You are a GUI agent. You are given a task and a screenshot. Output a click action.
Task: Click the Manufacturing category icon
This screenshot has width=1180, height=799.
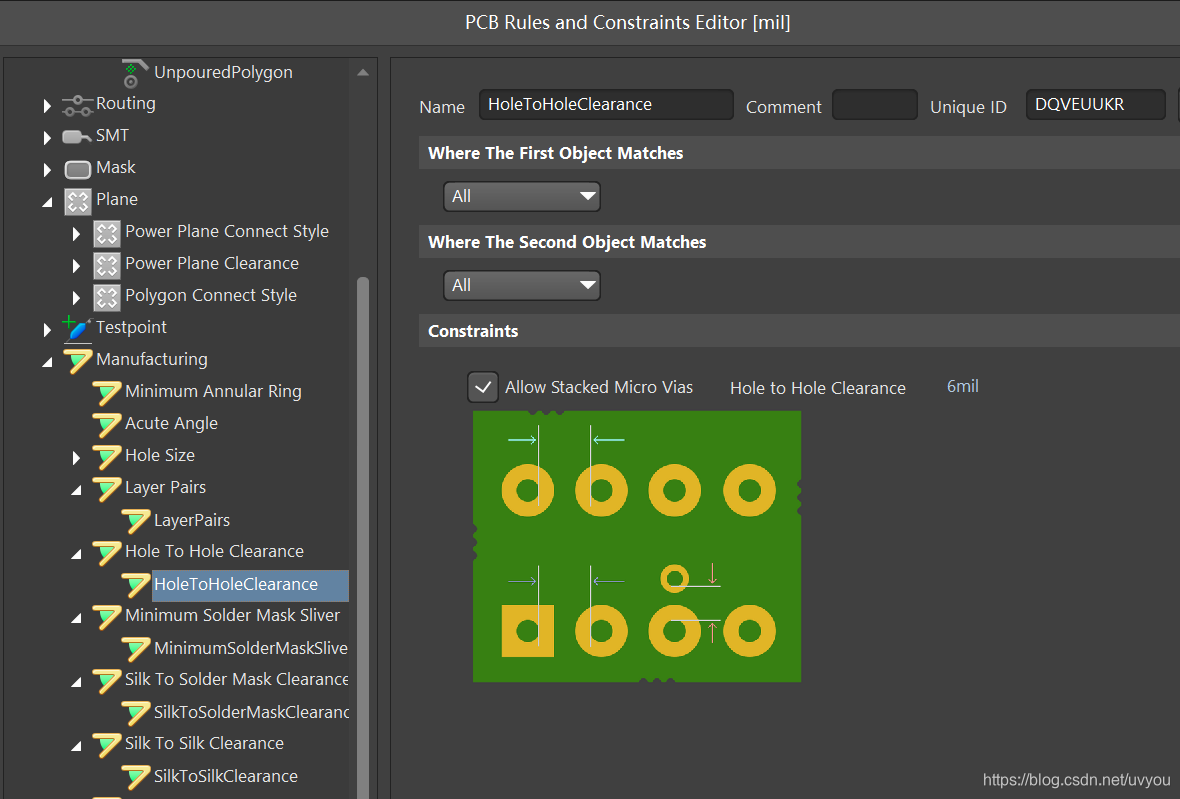tap(77, 360)
